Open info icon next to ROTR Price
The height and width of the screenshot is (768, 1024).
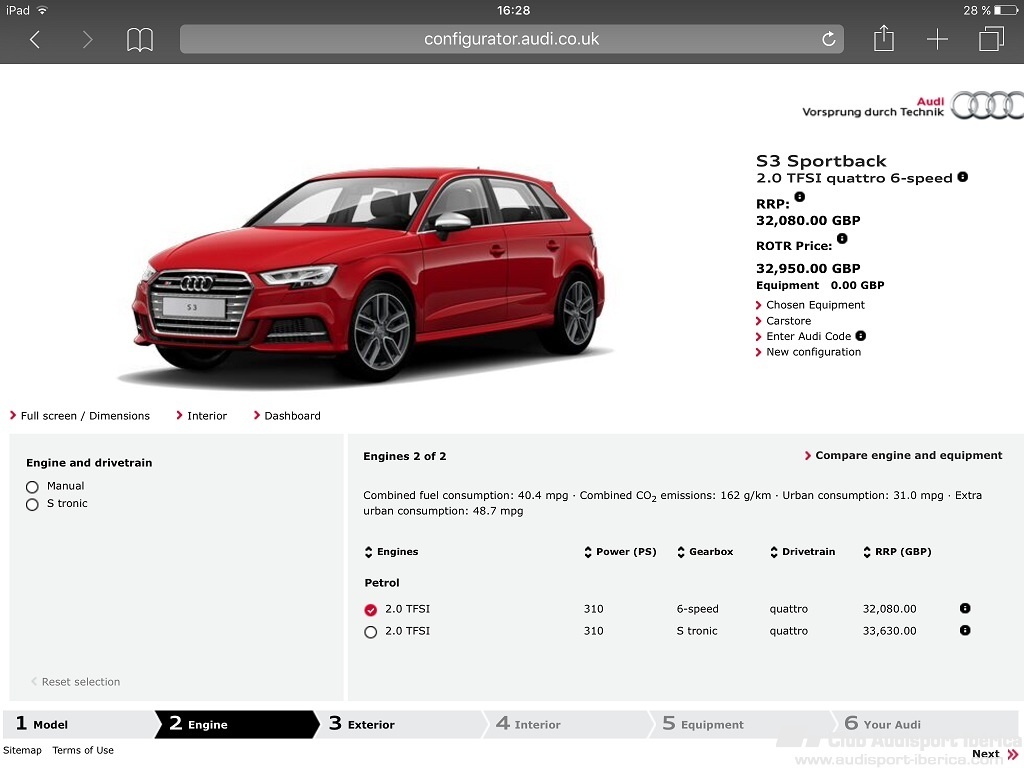coord(842,238)
